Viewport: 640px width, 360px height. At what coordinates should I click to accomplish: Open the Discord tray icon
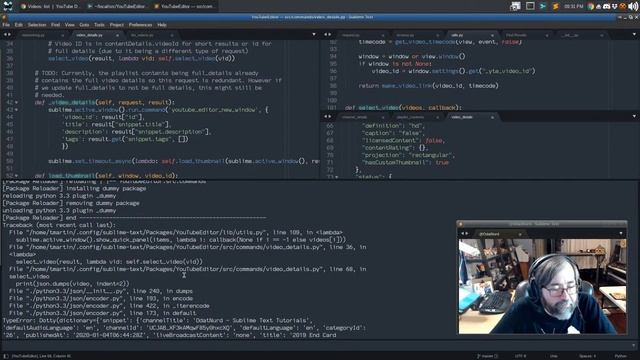tap(607, 7)
